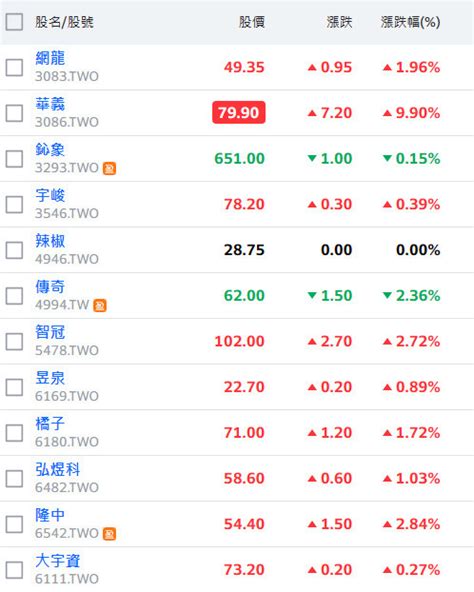Open the 鈊象 stock link
Viewport: 474px width, 592px height.
(x=50, y=150)
